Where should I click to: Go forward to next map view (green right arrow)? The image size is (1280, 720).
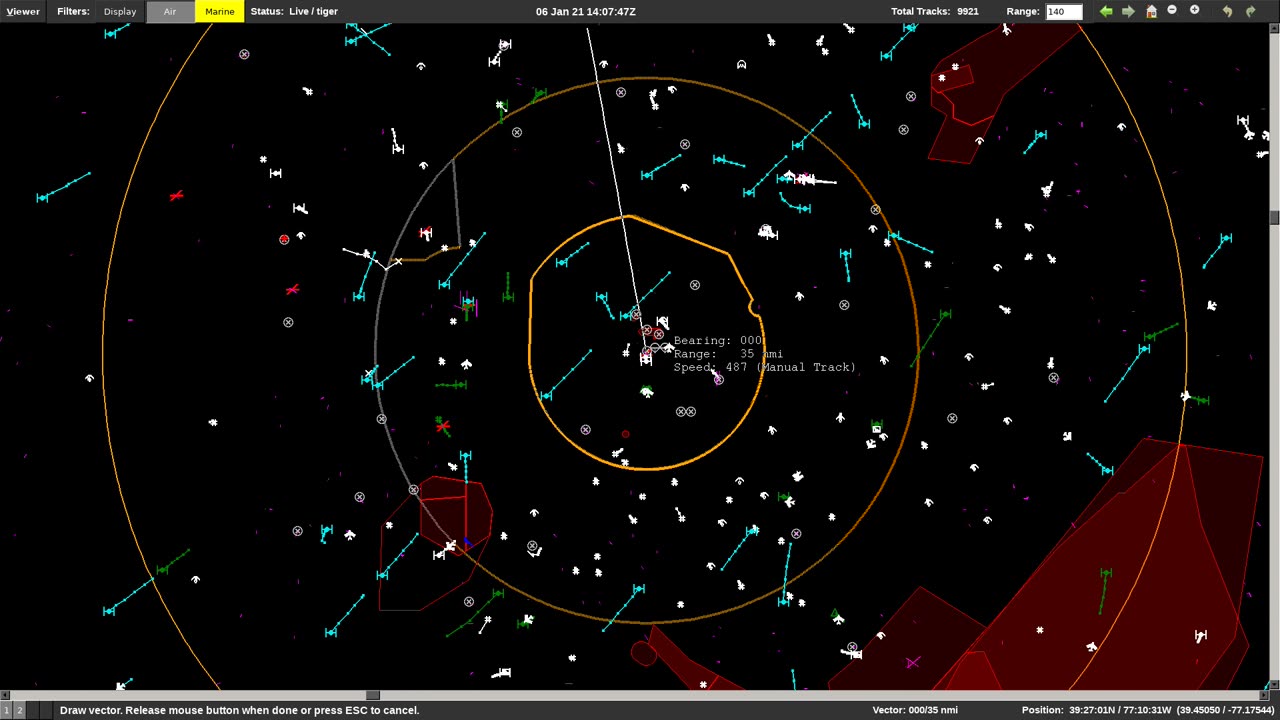pyautogui.click(x=1128, y=11)
